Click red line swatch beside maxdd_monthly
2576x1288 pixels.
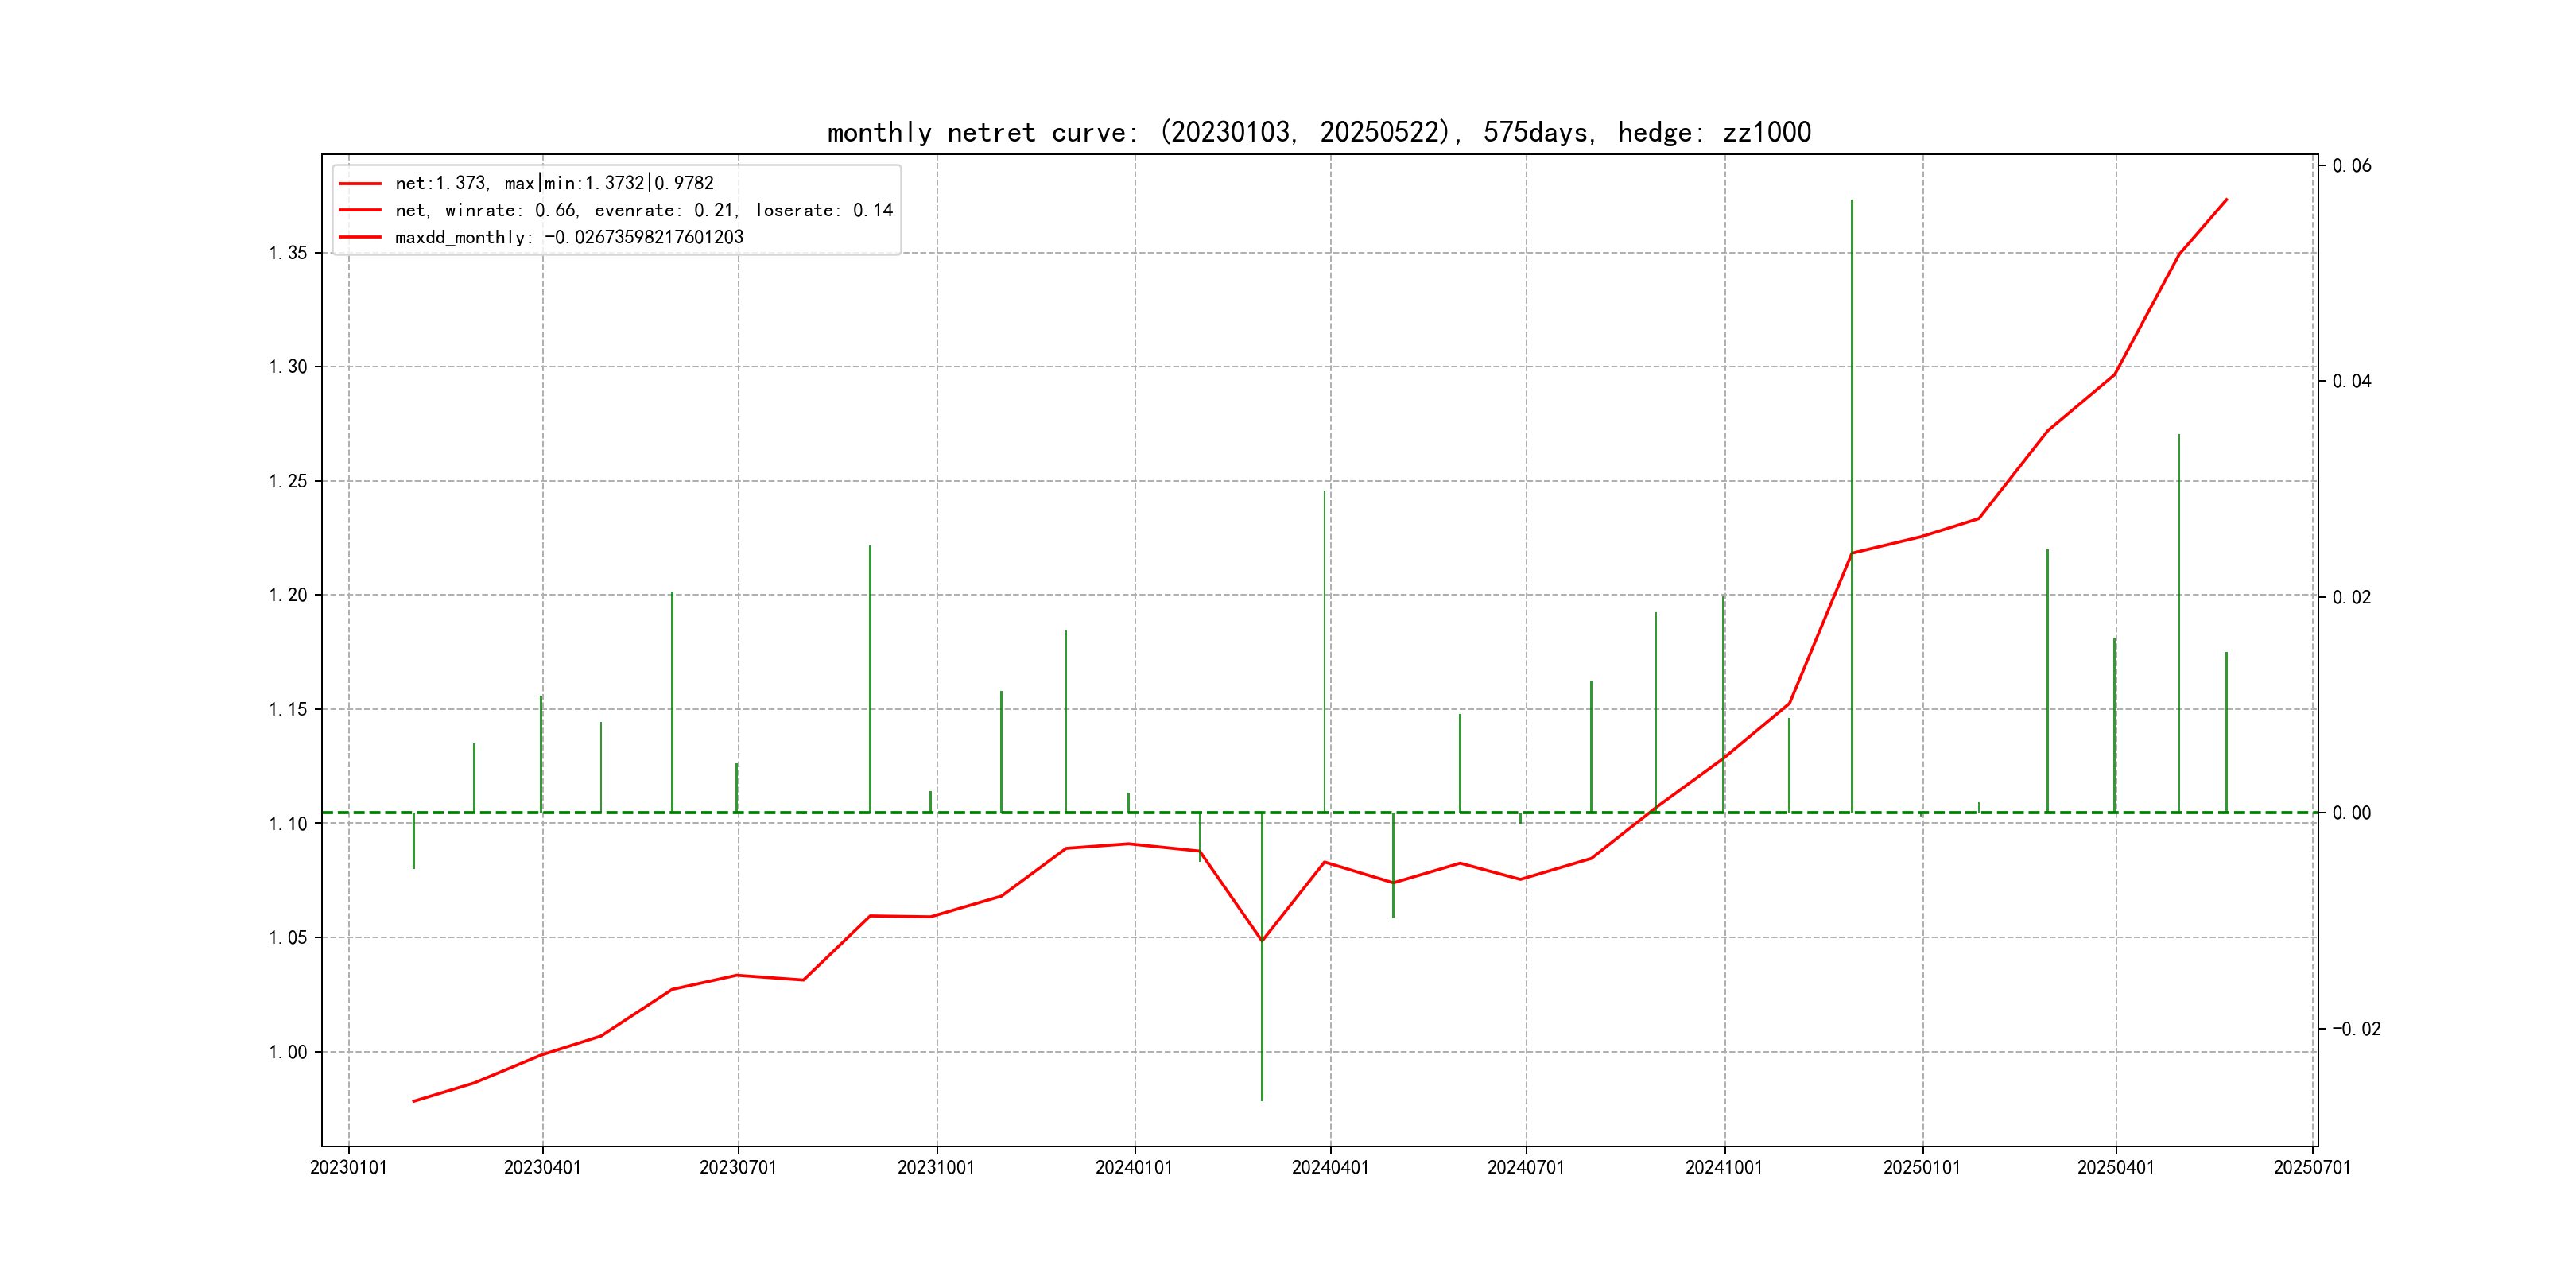[360, 237]
